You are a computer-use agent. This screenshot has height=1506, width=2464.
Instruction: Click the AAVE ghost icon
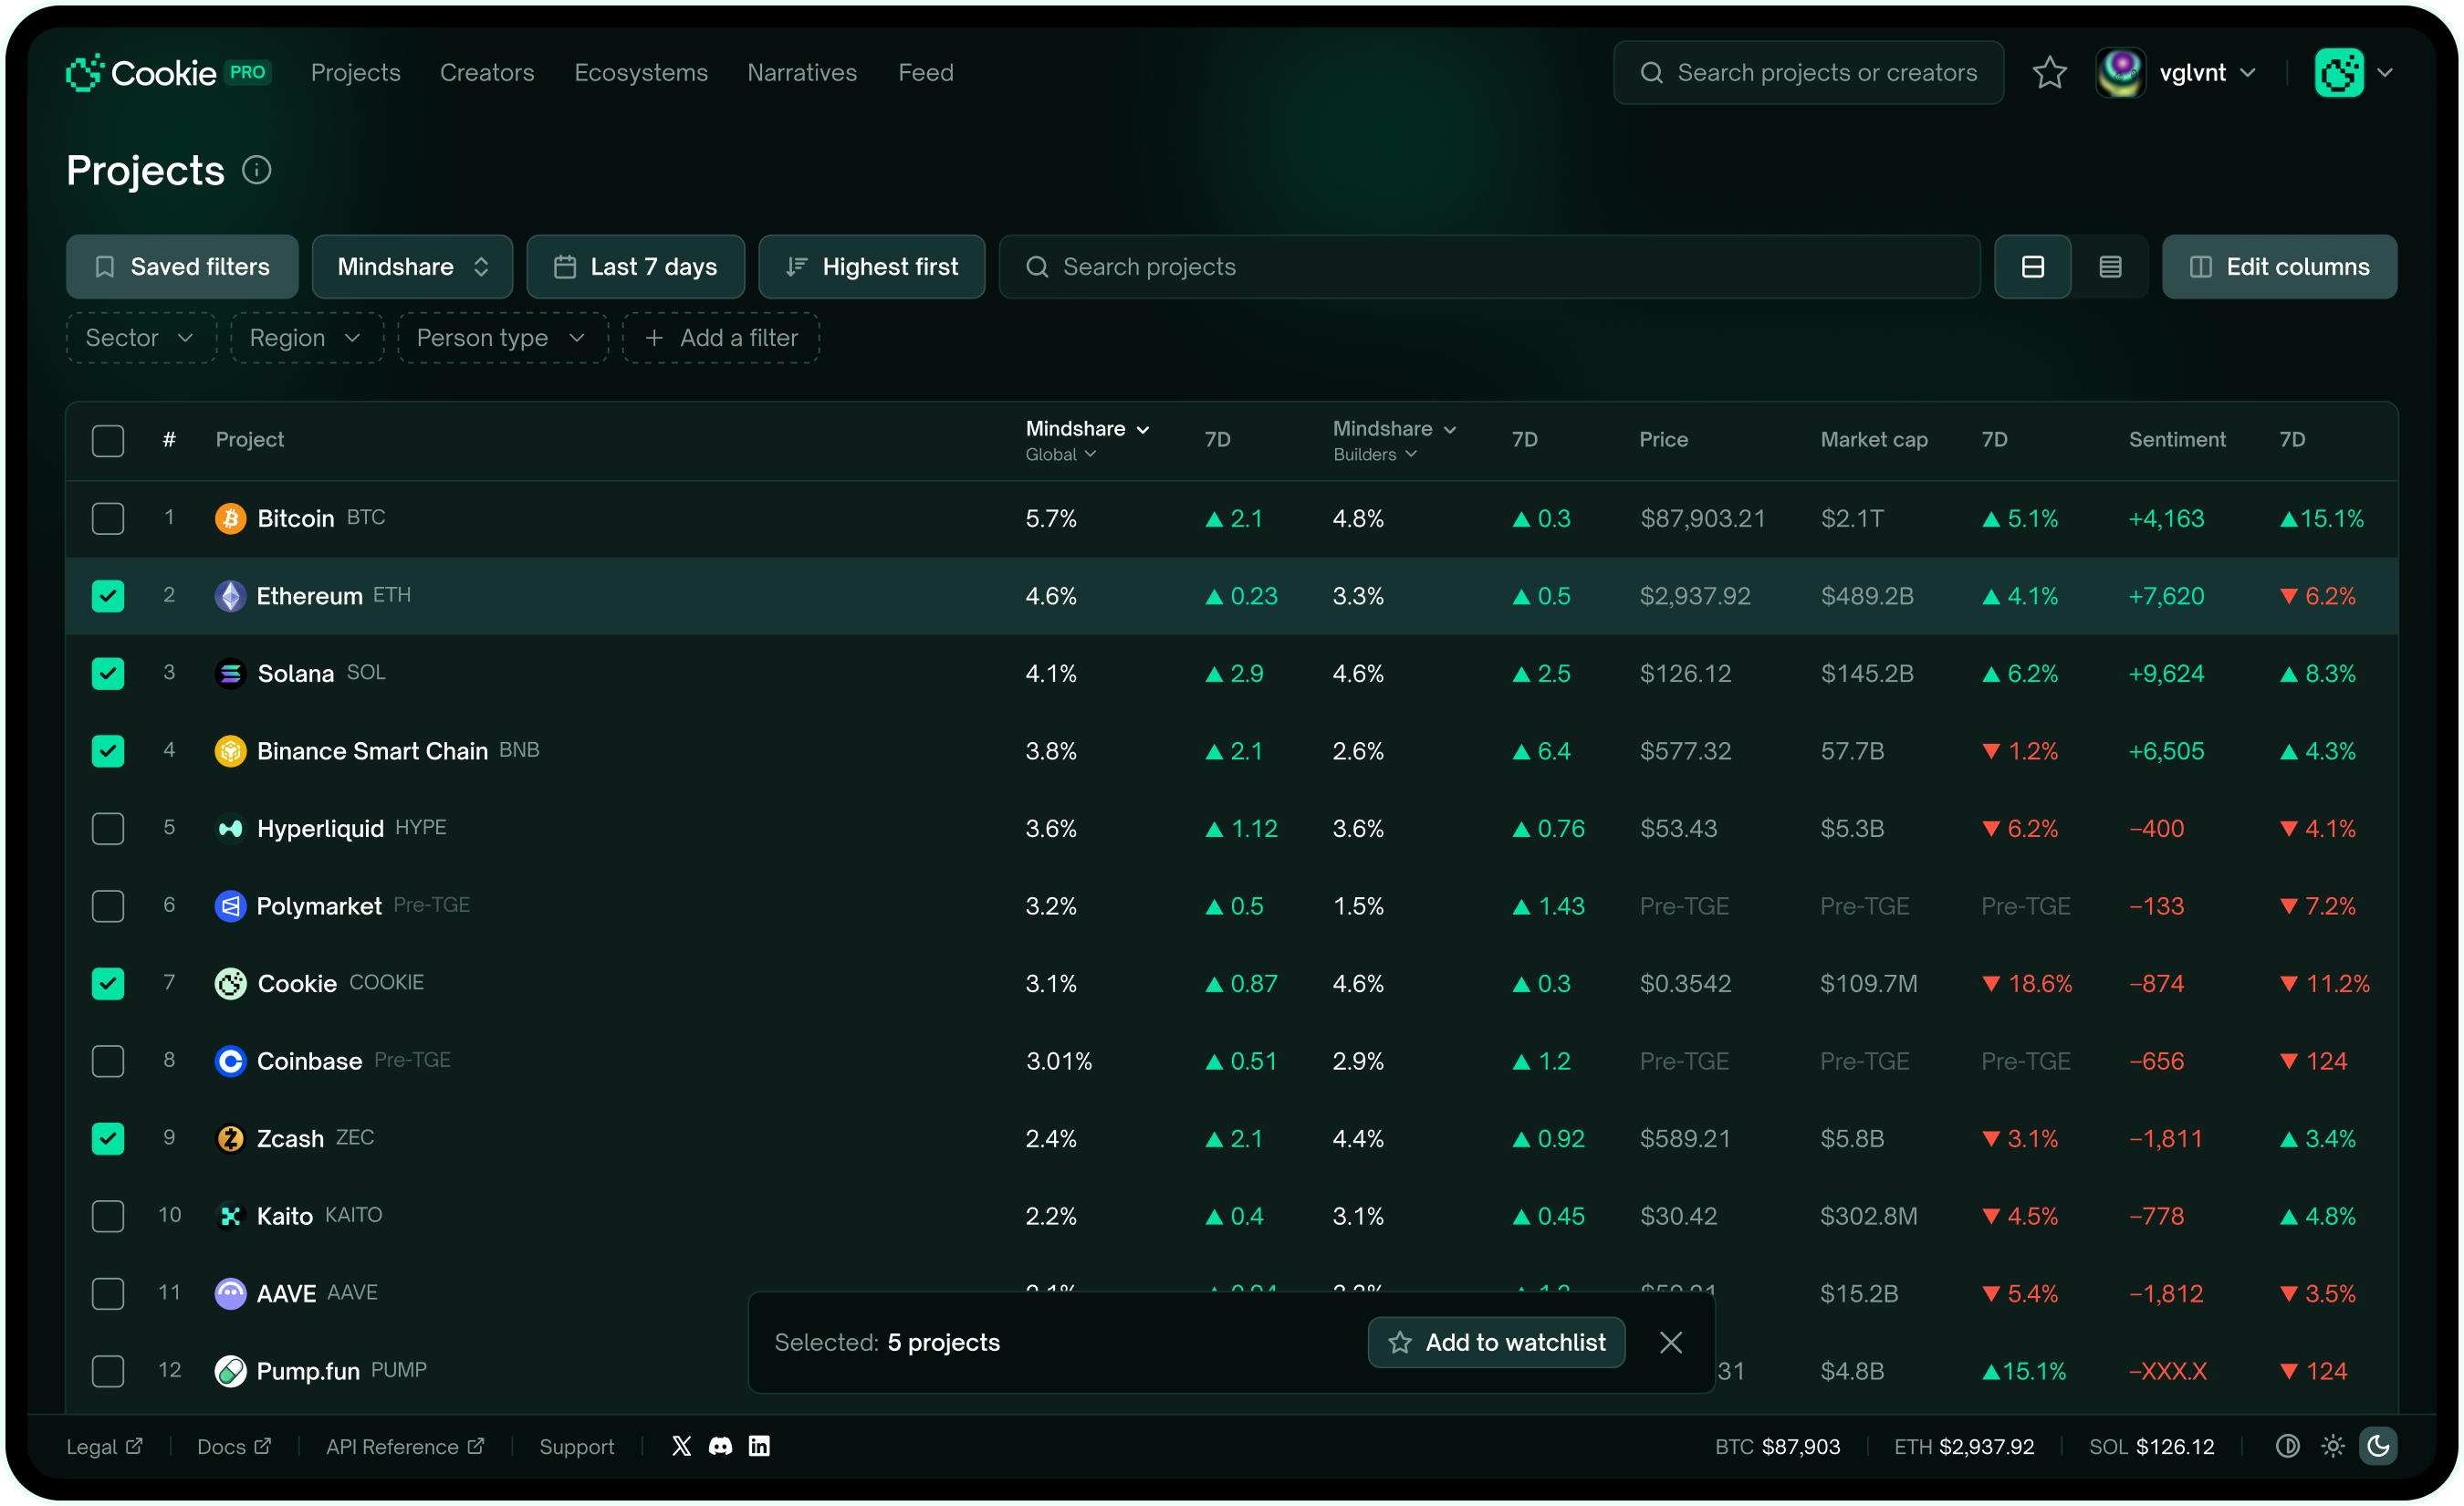click(x=231, y=1293)
